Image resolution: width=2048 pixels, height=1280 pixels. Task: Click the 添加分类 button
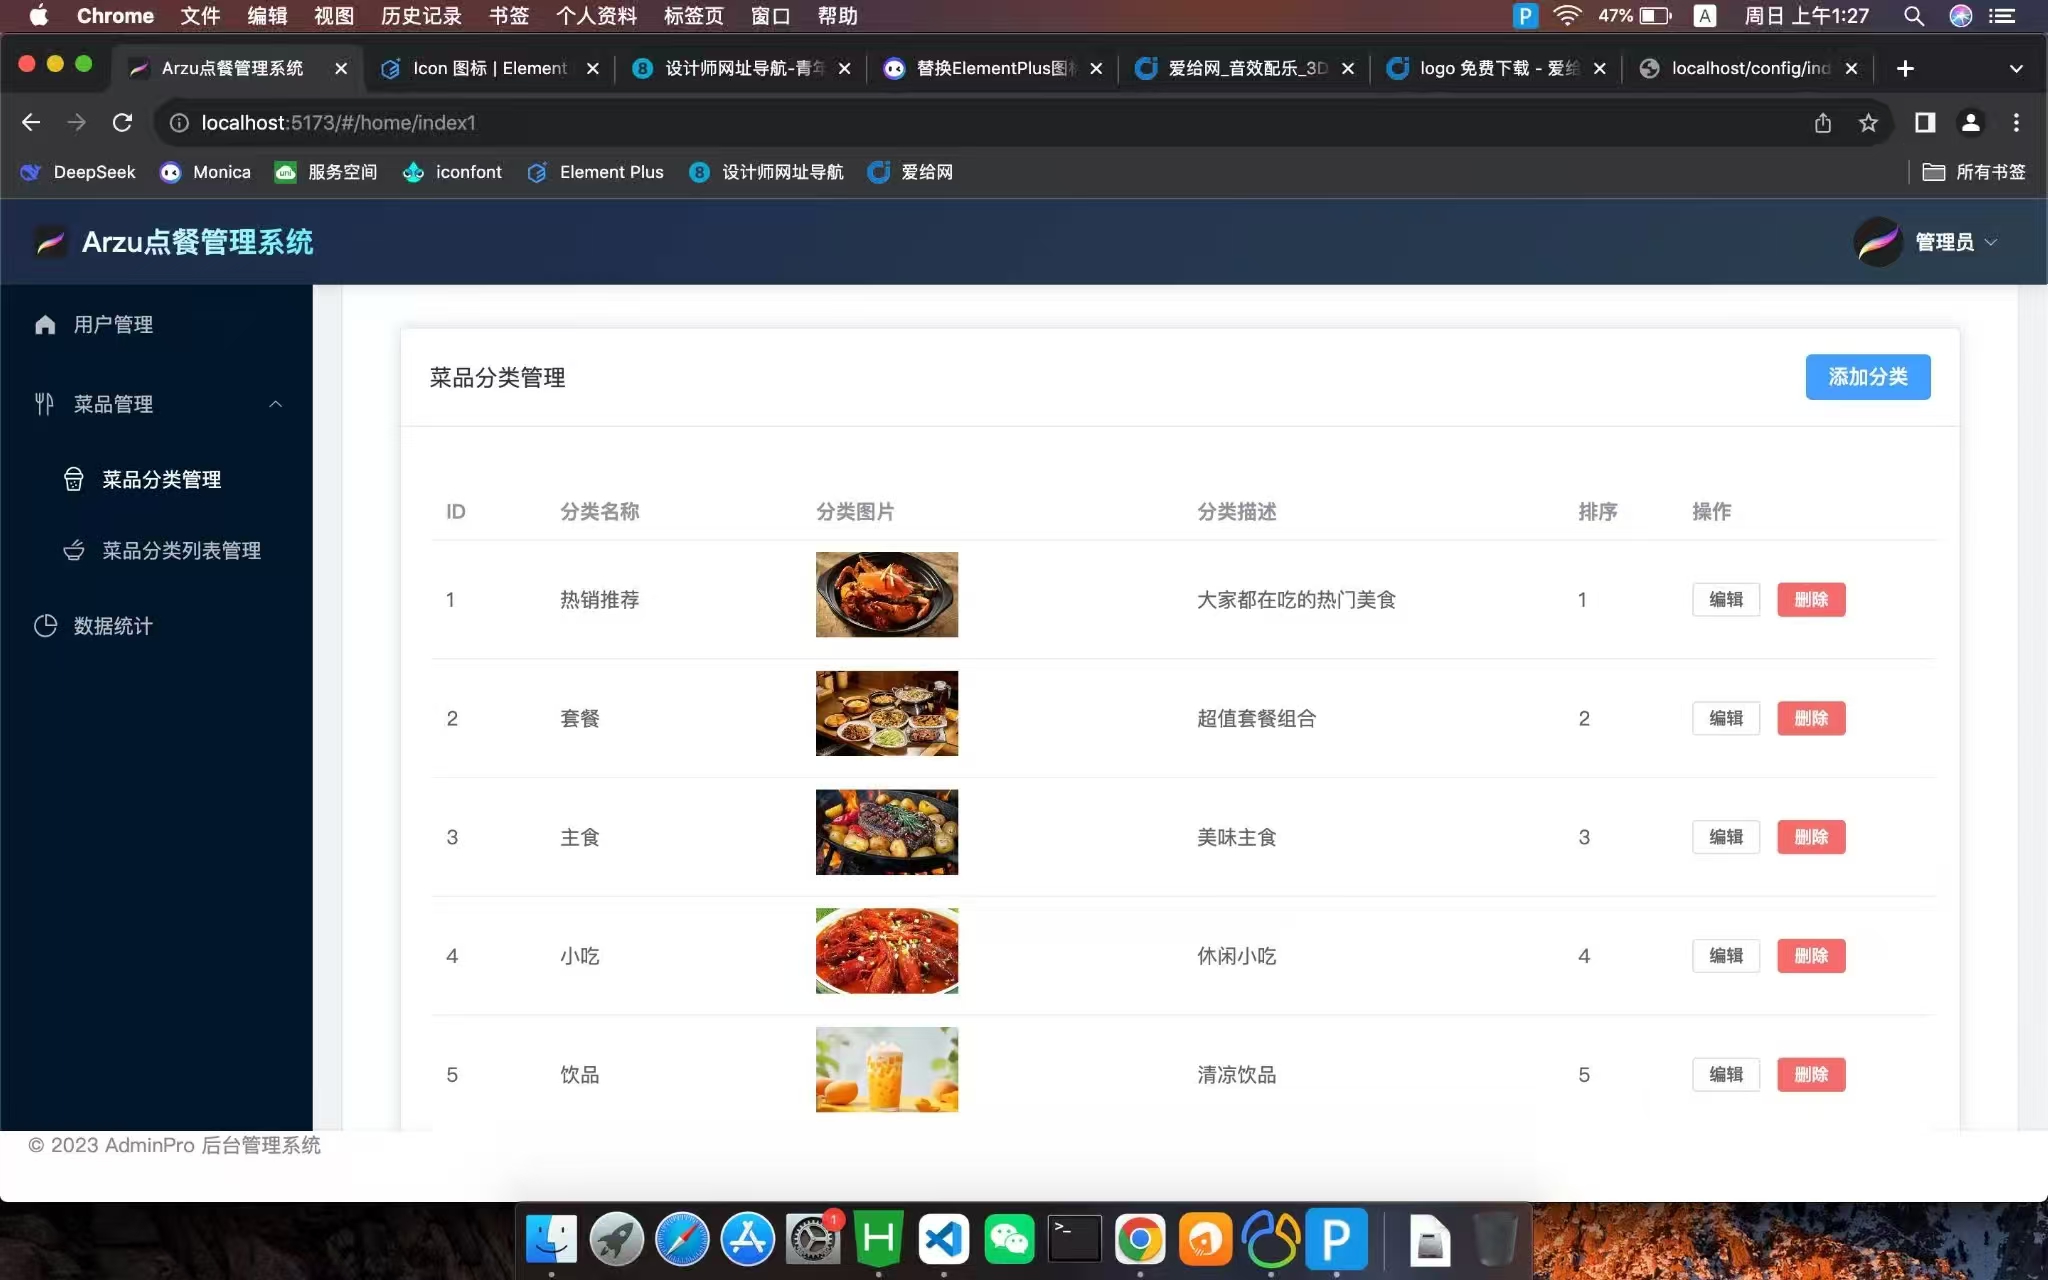click(x=1867, y=377)
